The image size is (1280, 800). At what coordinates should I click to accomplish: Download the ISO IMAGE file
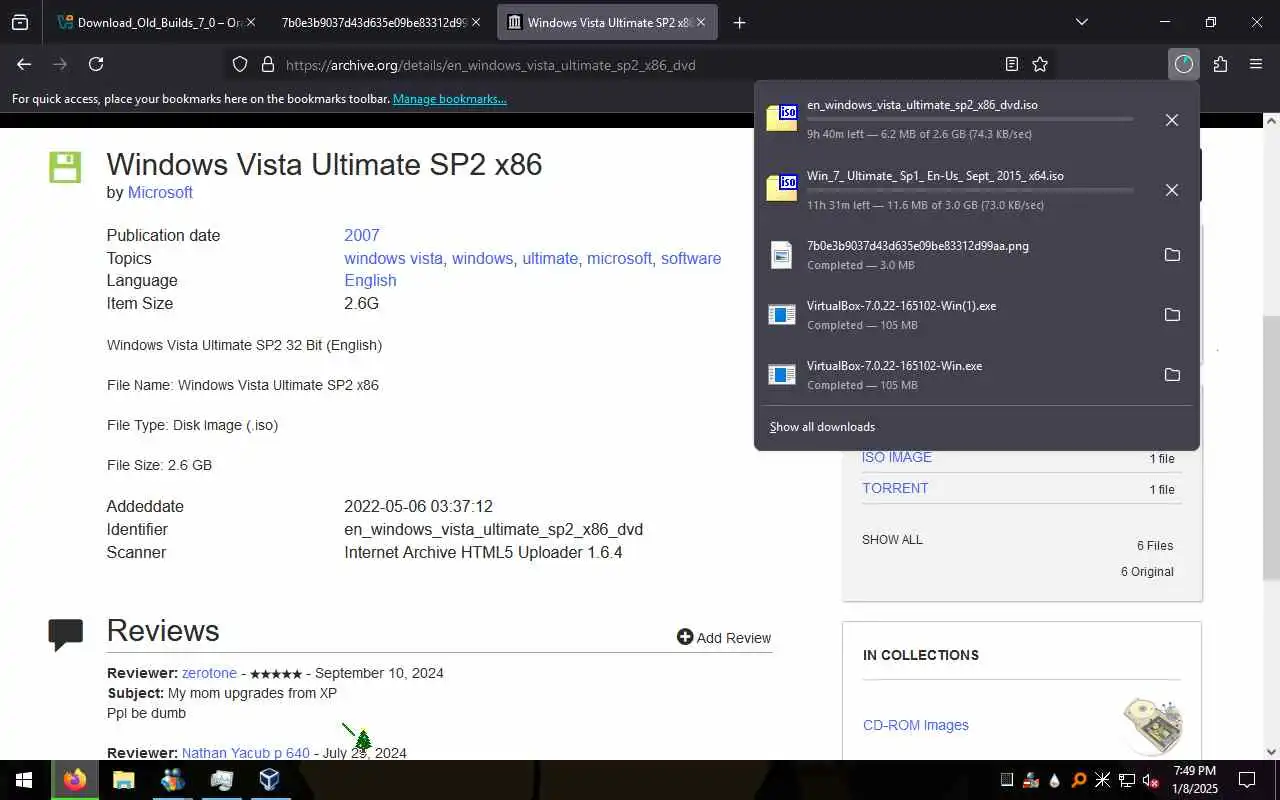[x=897, y=457]
